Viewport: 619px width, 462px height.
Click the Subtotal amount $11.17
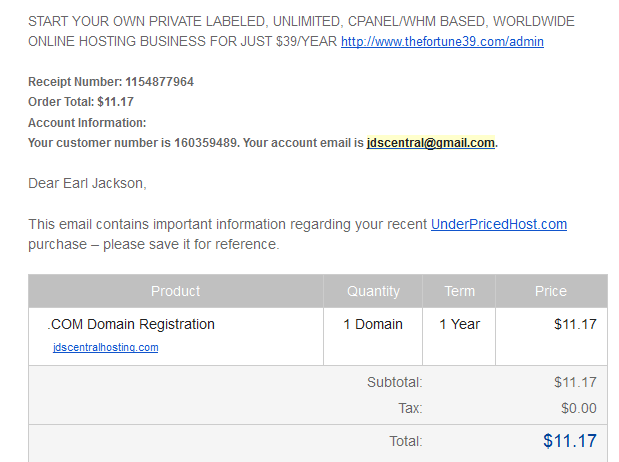coord(575,382)
